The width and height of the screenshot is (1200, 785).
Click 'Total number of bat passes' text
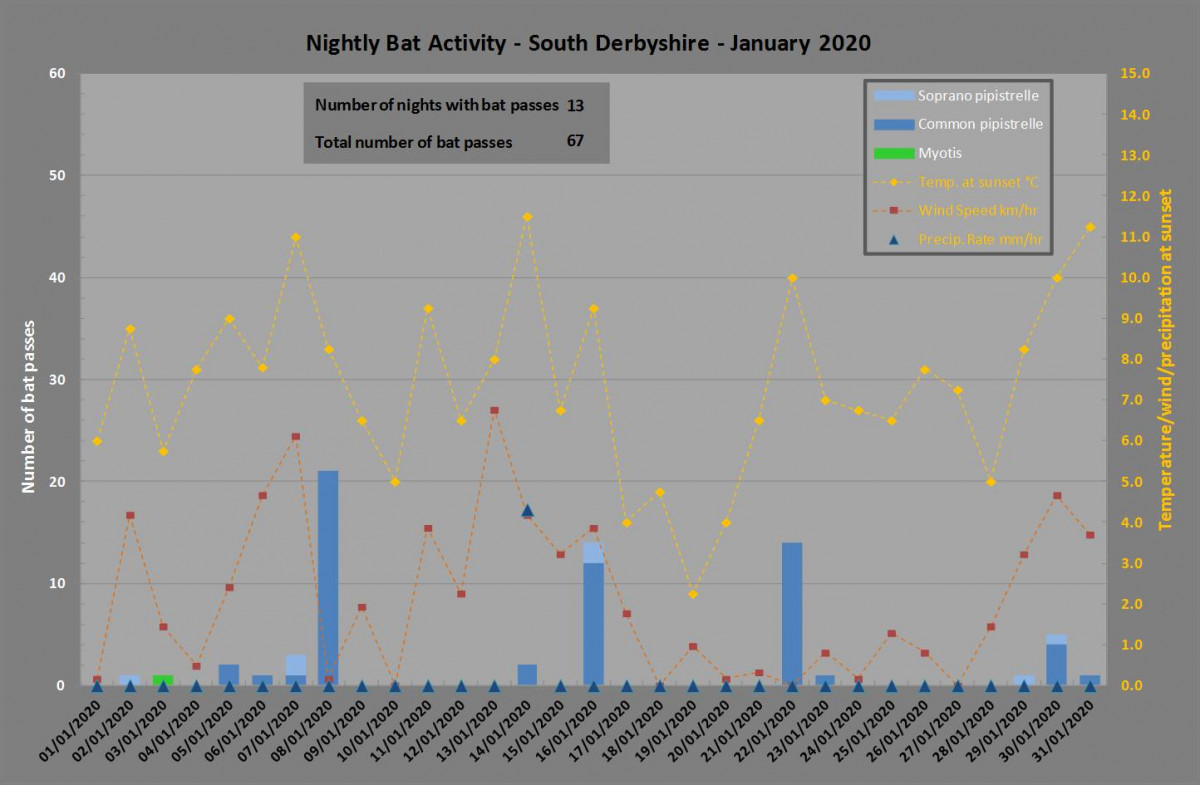(x=414, y=142)
